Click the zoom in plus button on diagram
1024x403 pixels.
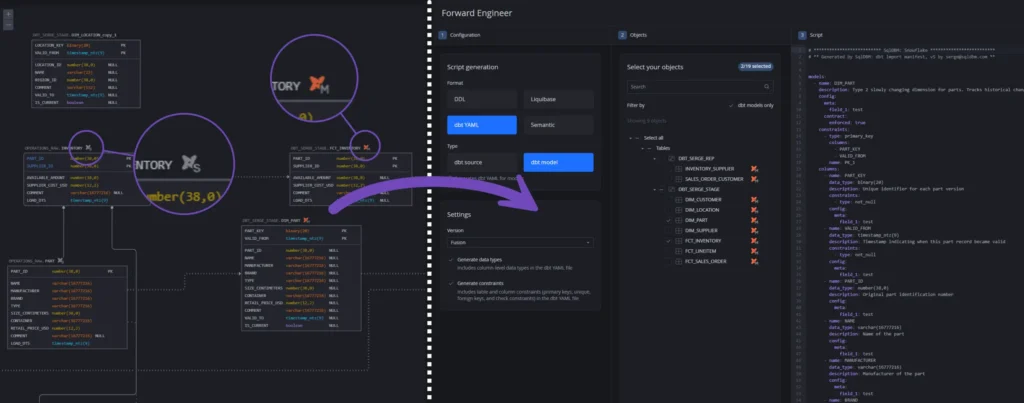pyautogui.click(x=8, y=14)
